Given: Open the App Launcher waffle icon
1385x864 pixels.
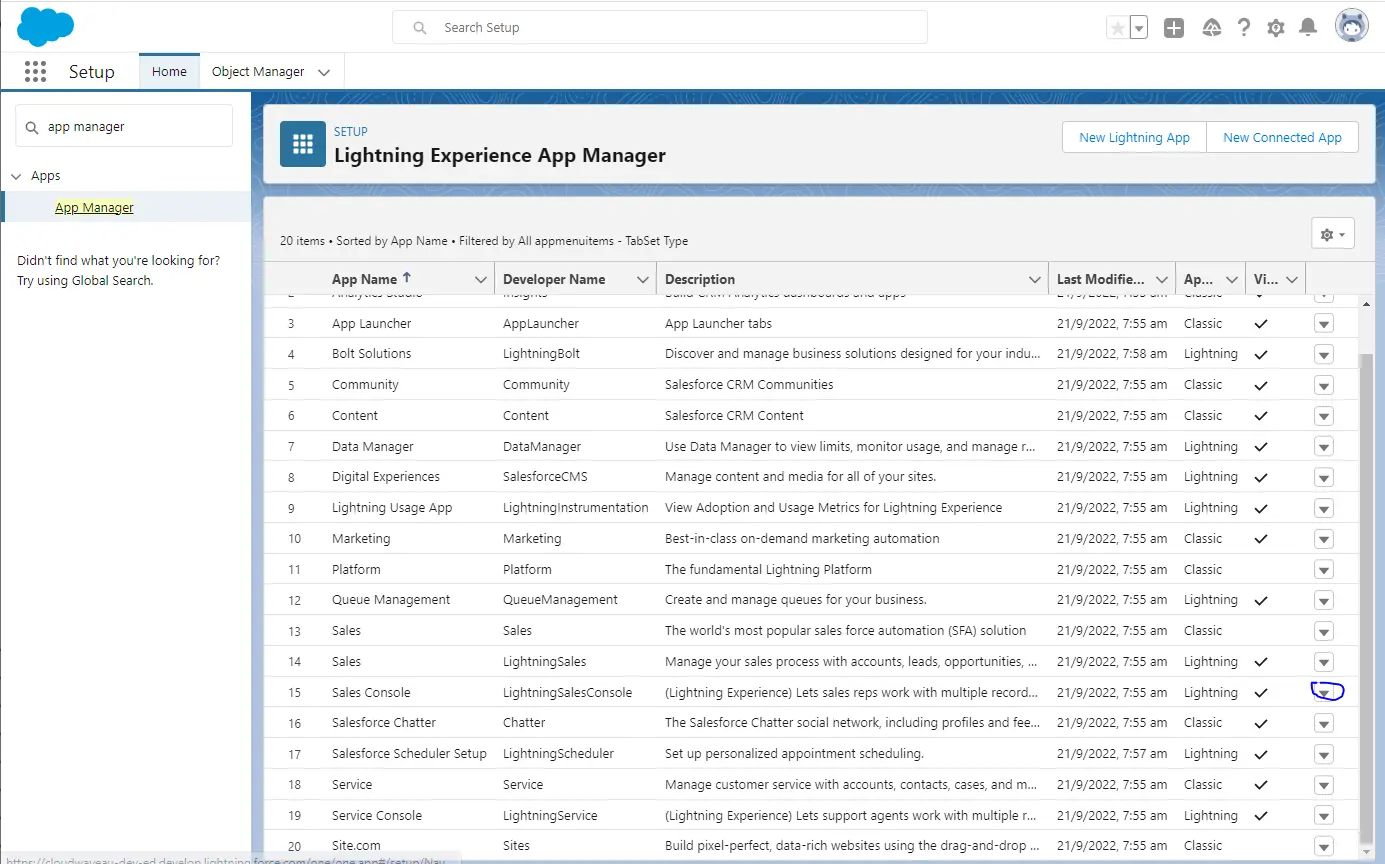Looking at the screenshot, I should 35,72.
